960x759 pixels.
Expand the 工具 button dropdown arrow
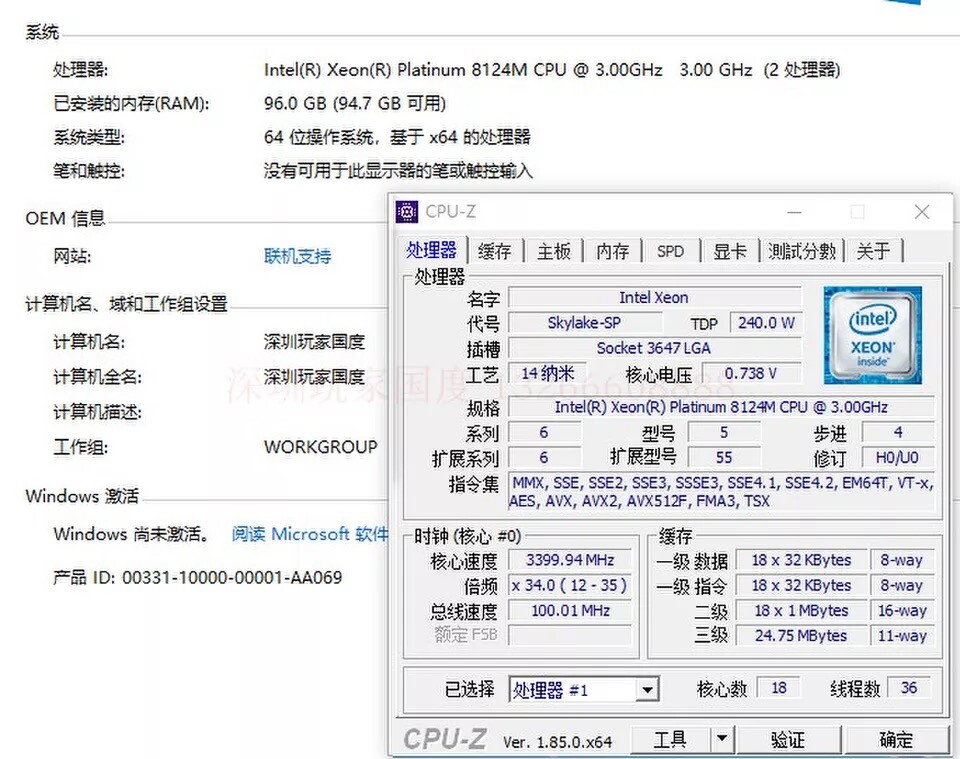pos(722,739)
